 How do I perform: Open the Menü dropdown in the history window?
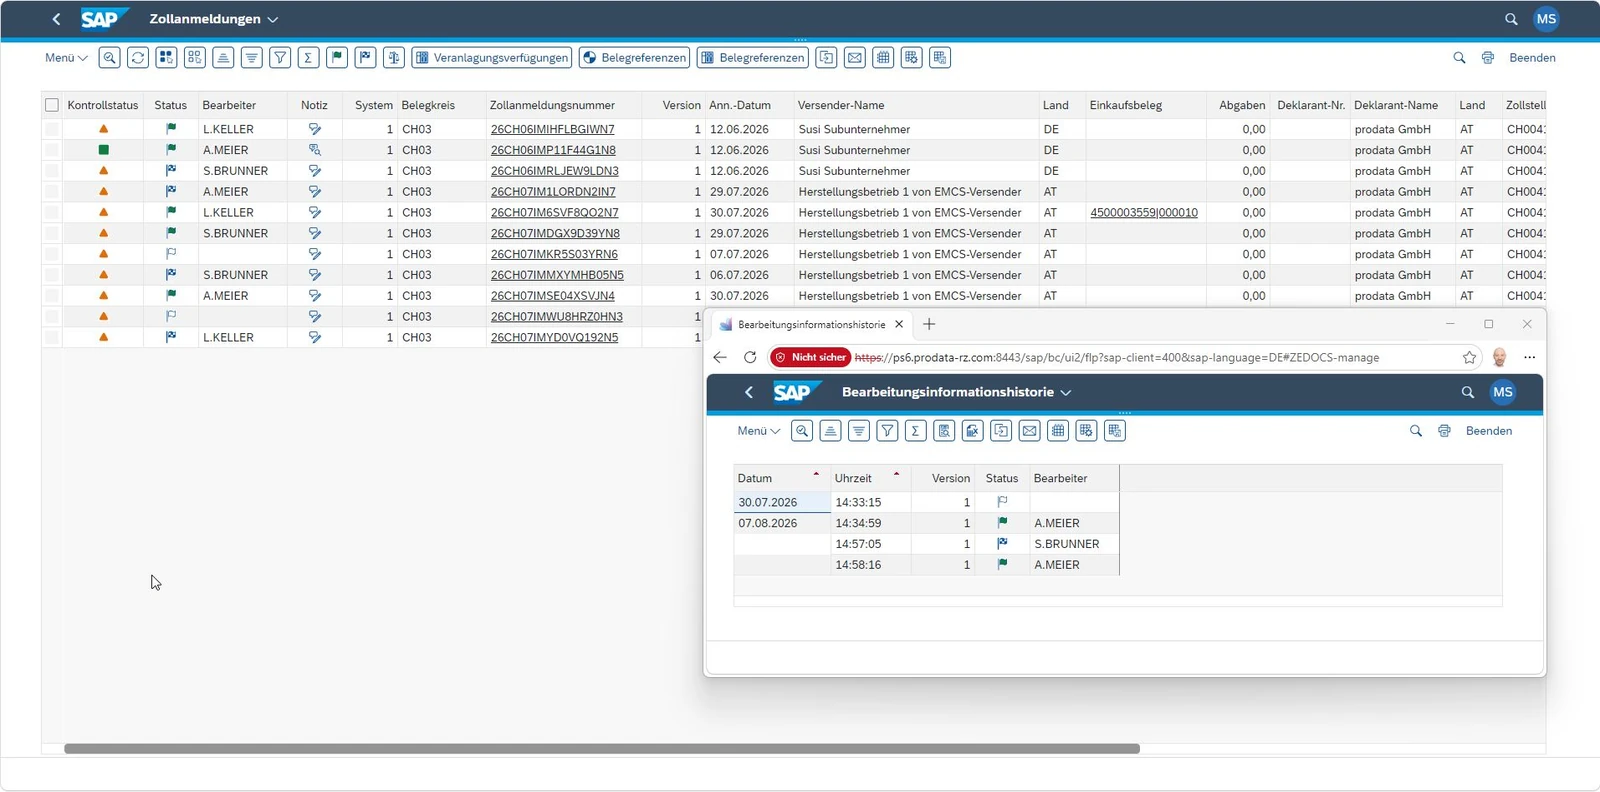coord(759,431)
